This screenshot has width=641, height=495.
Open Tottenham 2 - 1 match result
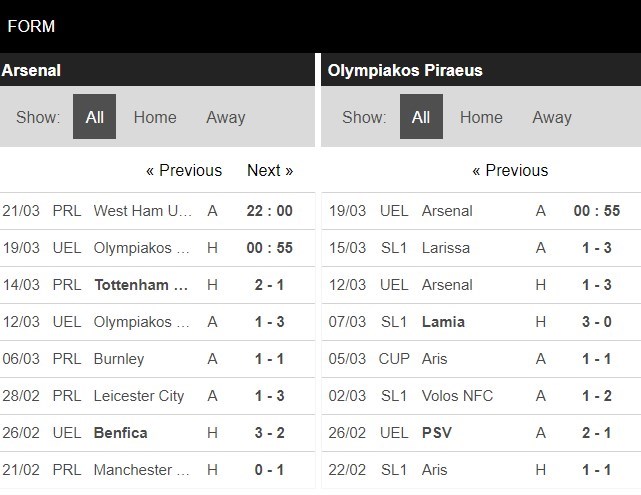[x=143, y=285]
